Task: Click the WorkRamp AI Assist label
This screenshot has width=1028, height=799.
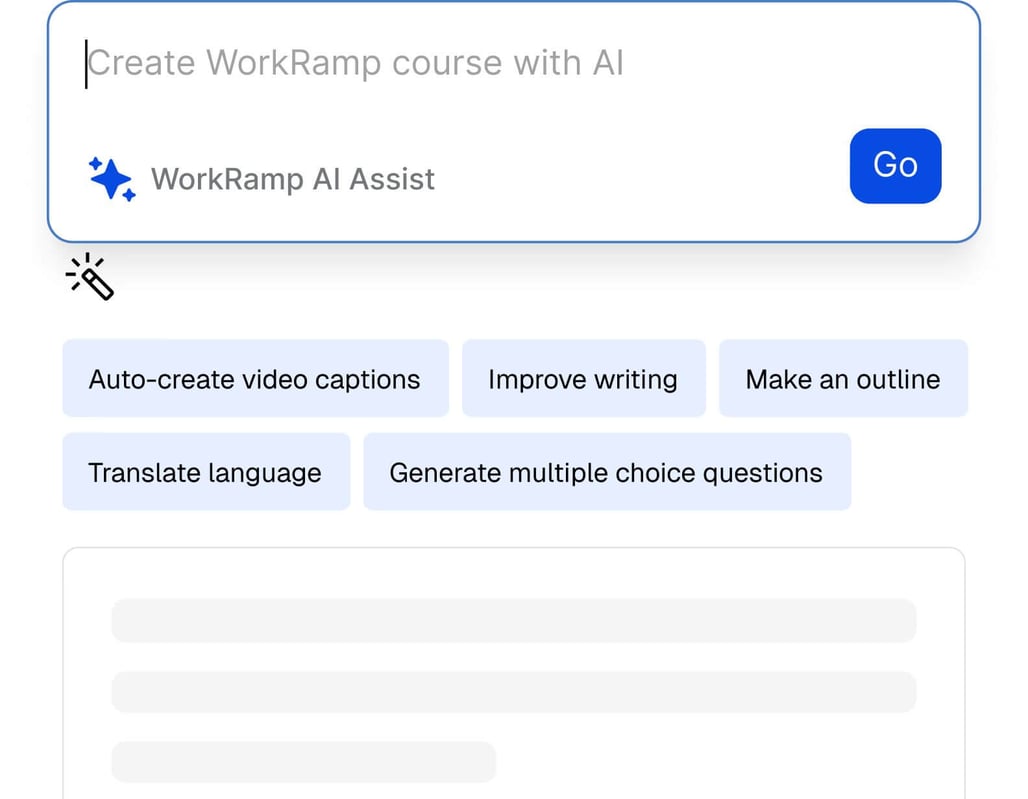Action: coord(292,179)
